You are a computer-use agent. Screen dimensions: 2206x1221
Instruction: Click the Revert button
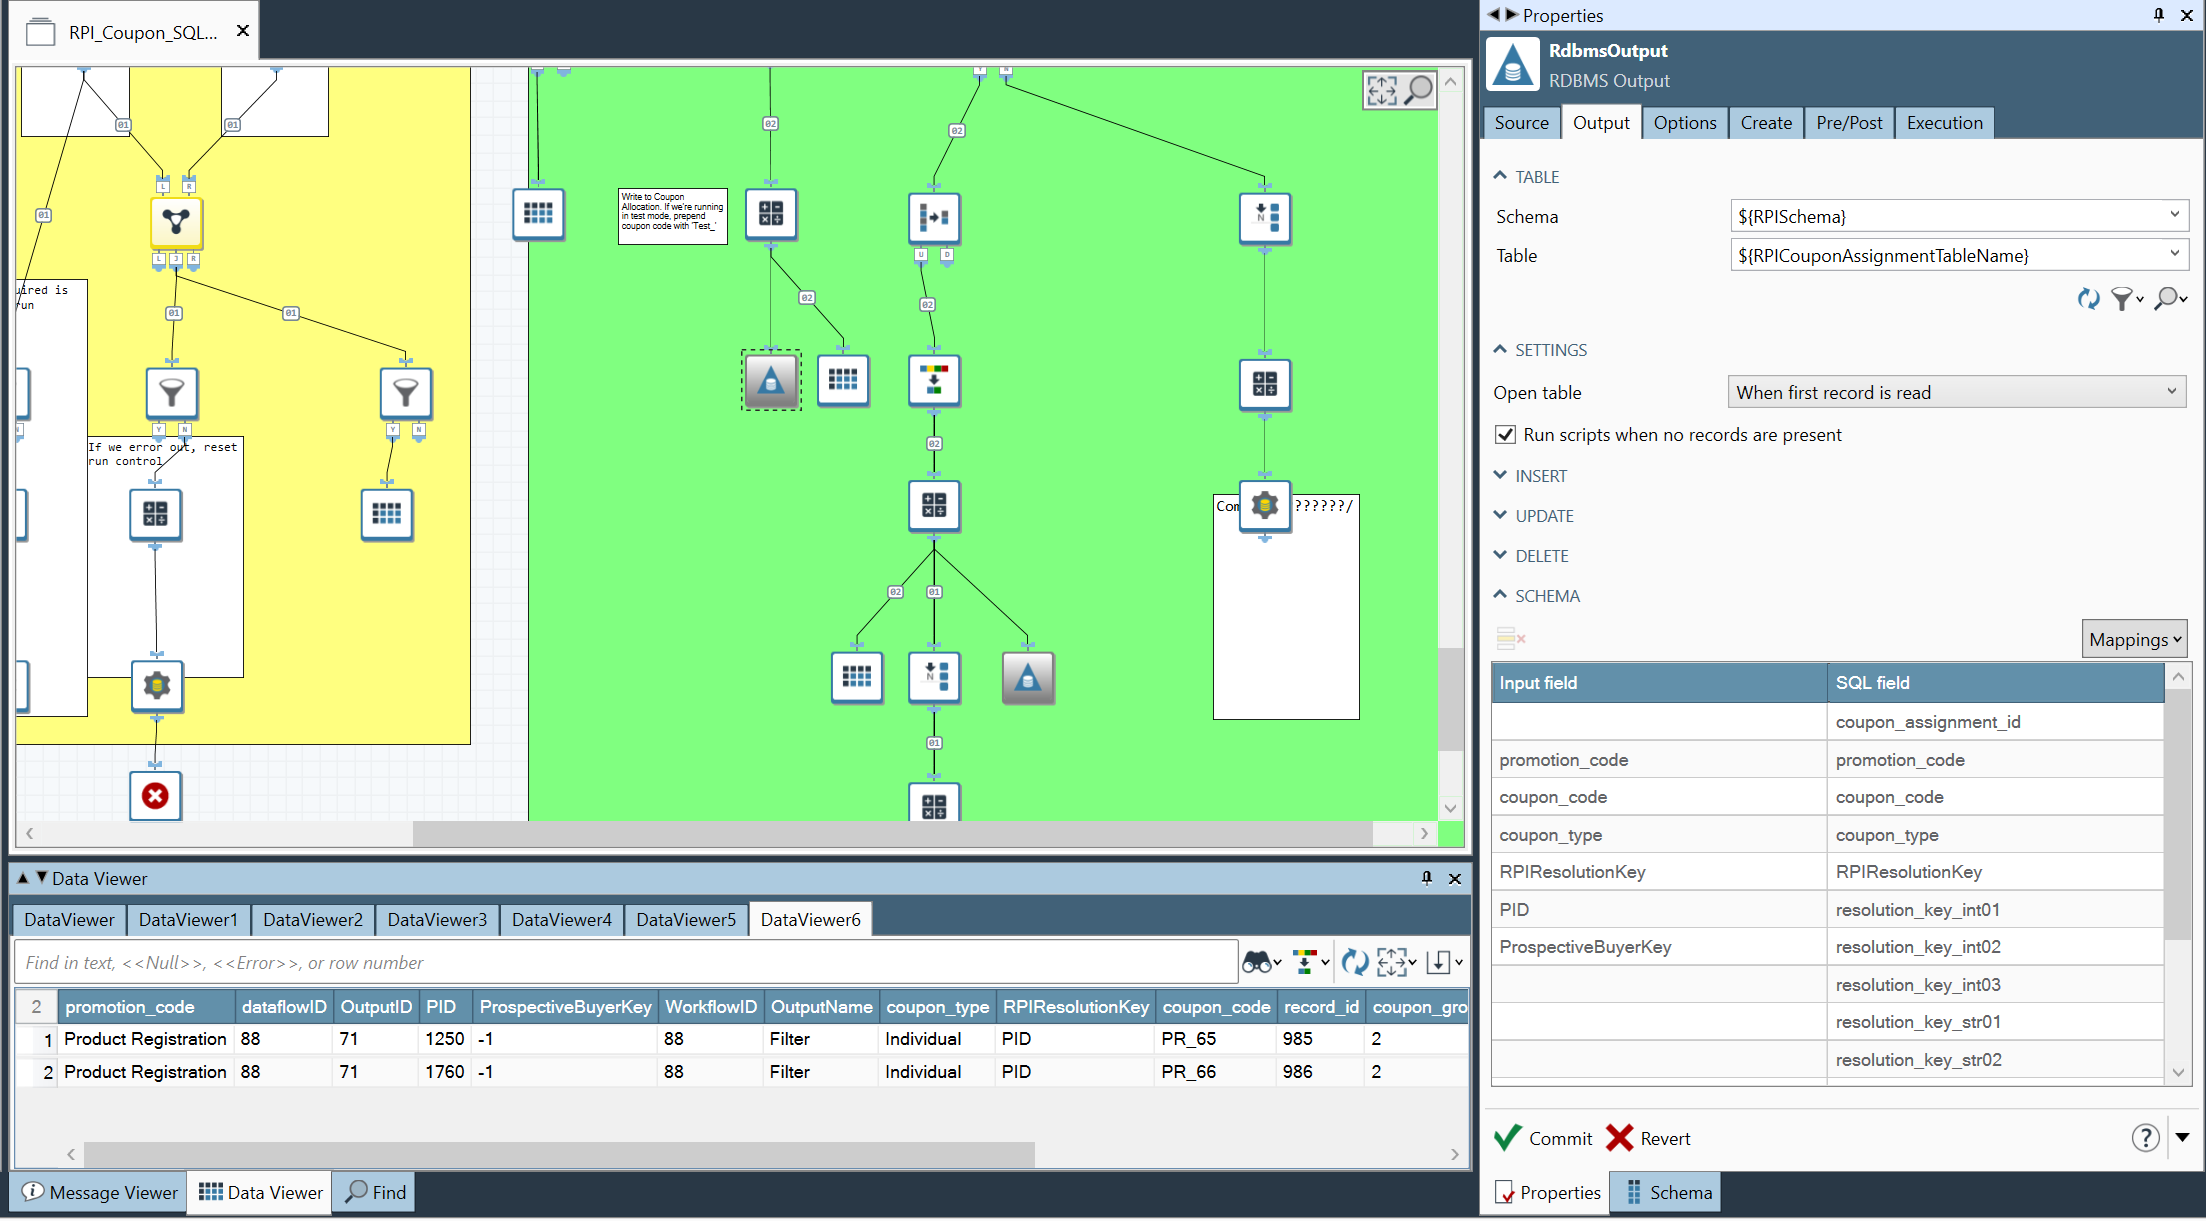[1648, 1138]
